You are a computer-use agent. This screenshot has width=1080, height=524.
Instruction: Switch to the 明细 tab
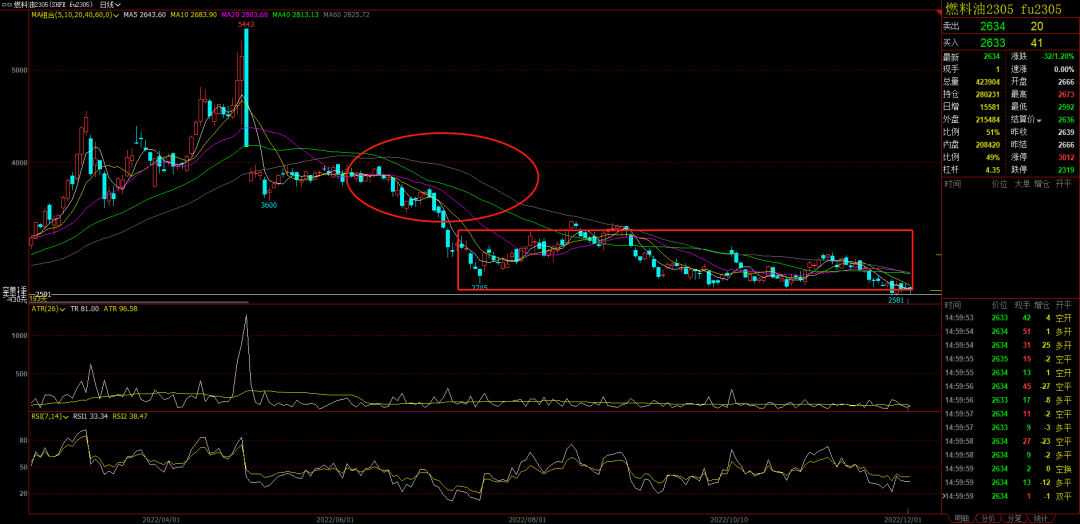(961, 518)
